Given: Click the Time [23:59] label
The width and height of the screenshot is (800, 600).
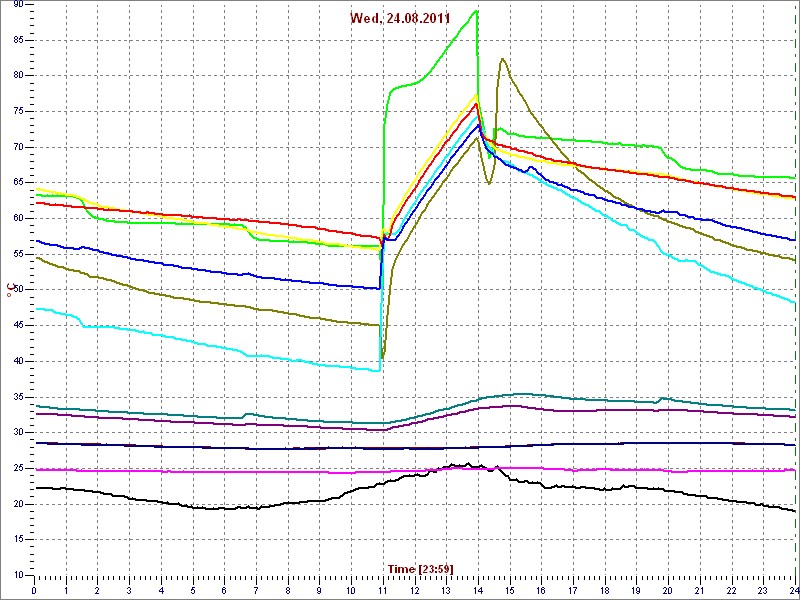Looking at the screenshot, I should tap(420, 569).
